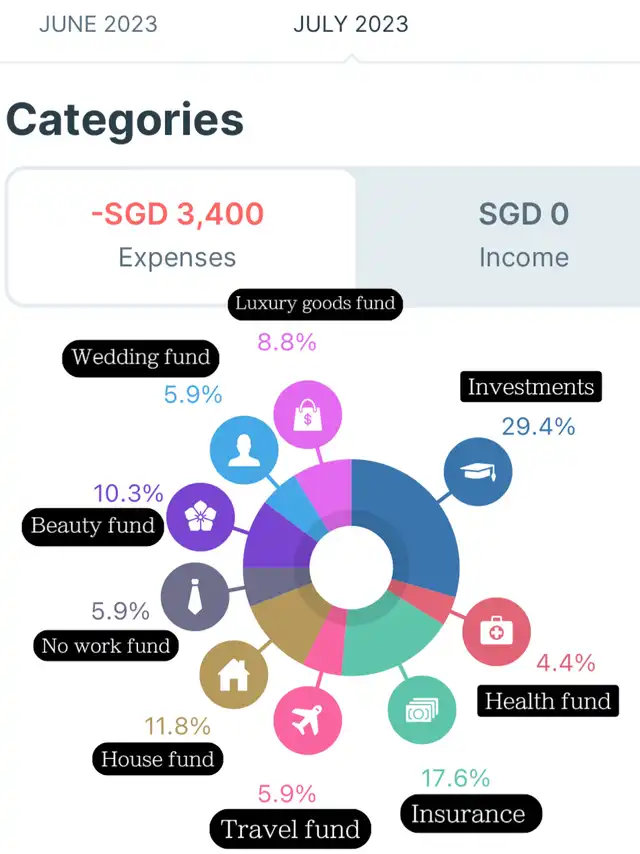Tap the airplane Travel fund icon
640x854 pixels.
(307, 720)
